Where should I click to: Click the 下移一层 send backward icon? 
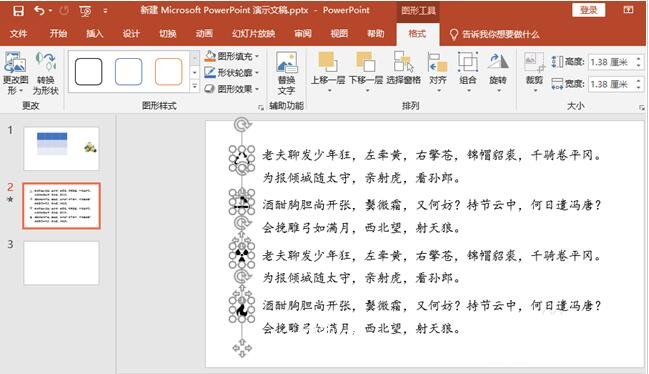366,63
